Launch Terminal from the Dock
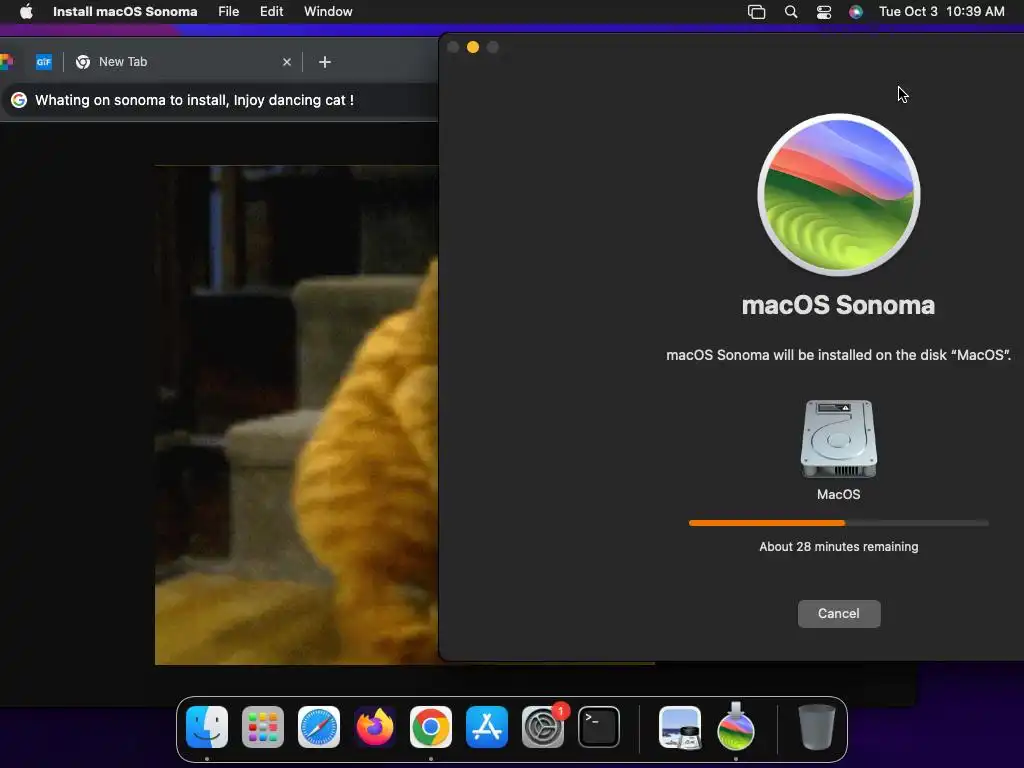Screen dimensions: 1024x768 599,727
